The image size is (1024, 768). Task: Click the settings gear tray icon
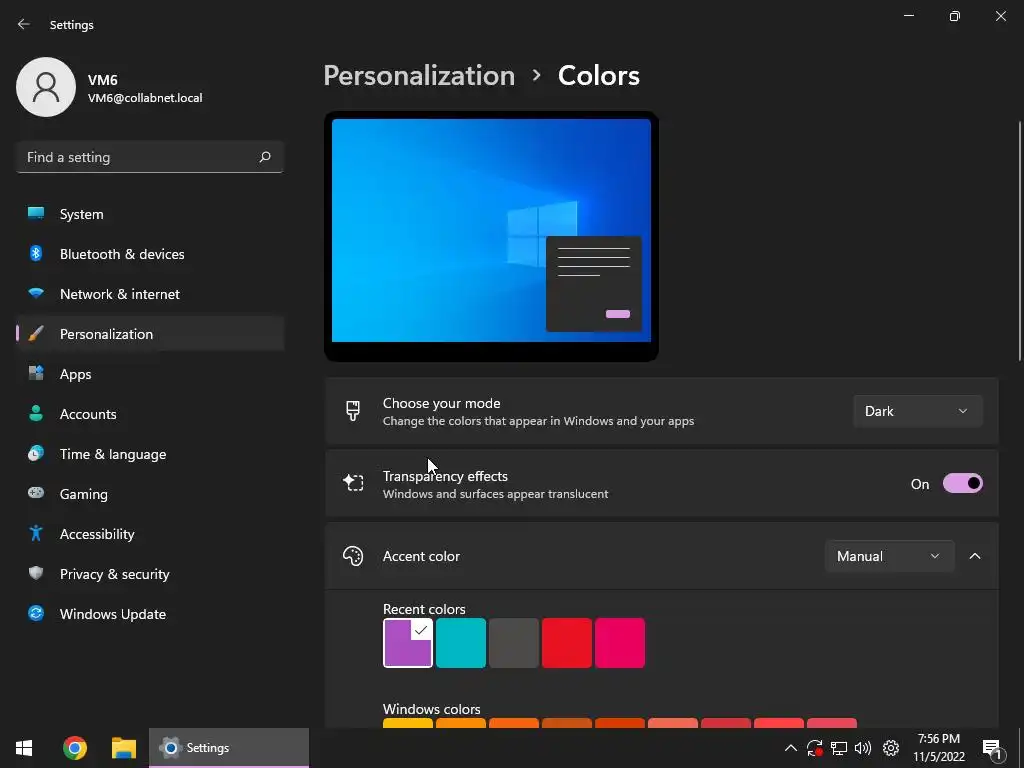point(891,748)
